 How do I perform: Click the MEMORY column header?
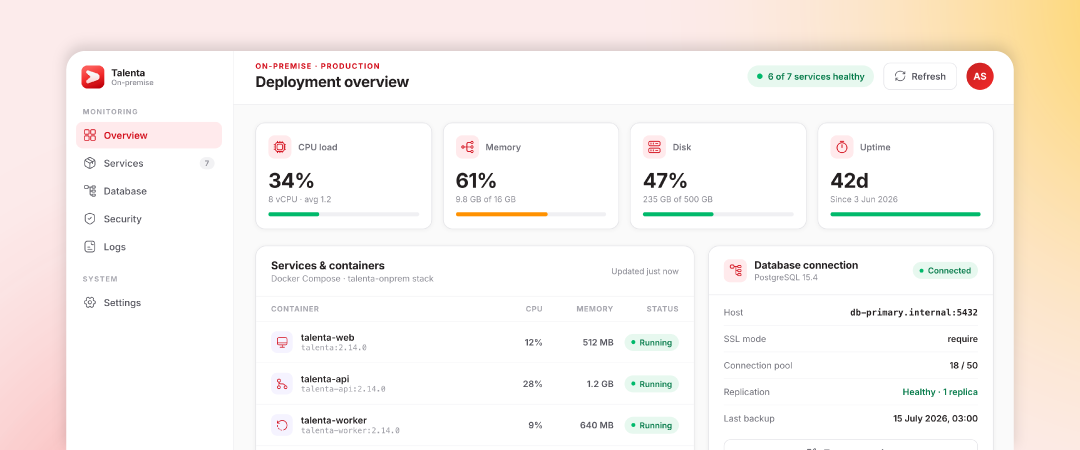pos(594,309)
